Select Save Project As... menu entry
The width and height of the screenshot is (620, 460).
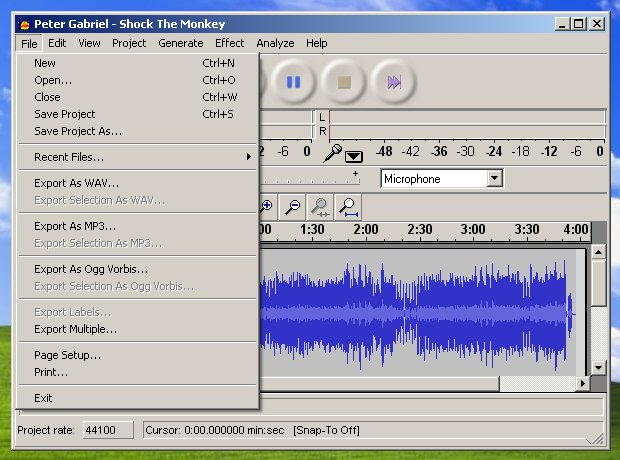[138, 131]
